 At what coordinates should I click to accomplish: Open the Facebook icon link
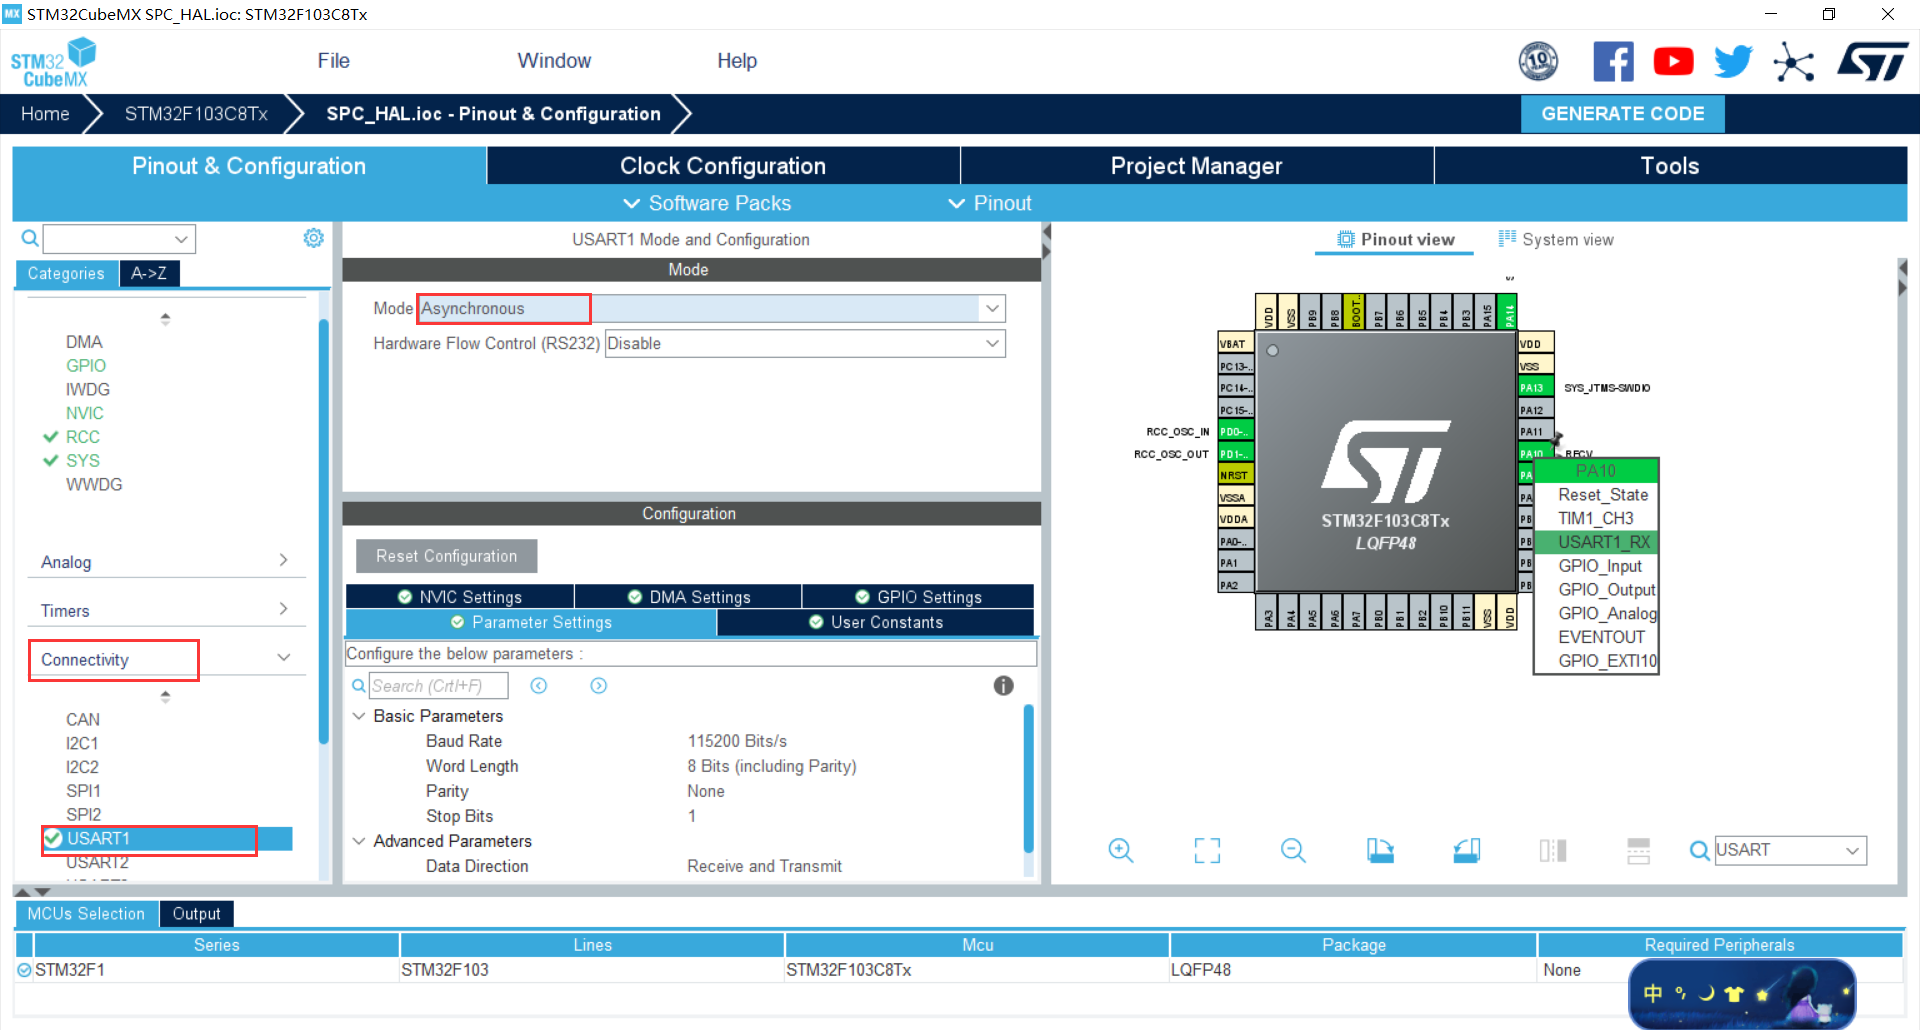pyautogui.click(x=1613, y=62)
